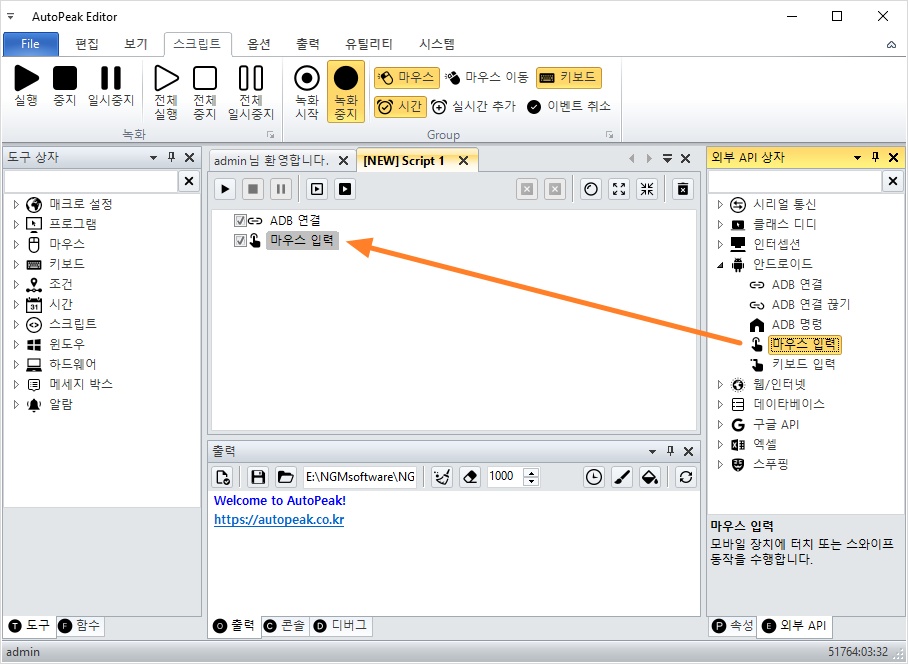
Task: Click 전체 실행 (Run all) in ribbon
Action: coord(166,93)
